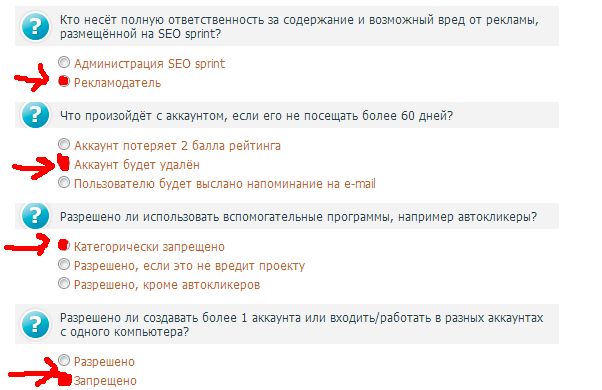Click the "Администрация SEO sprint" answer label
602x390 pixels.
pyautogui.click(x=149, y=64)
